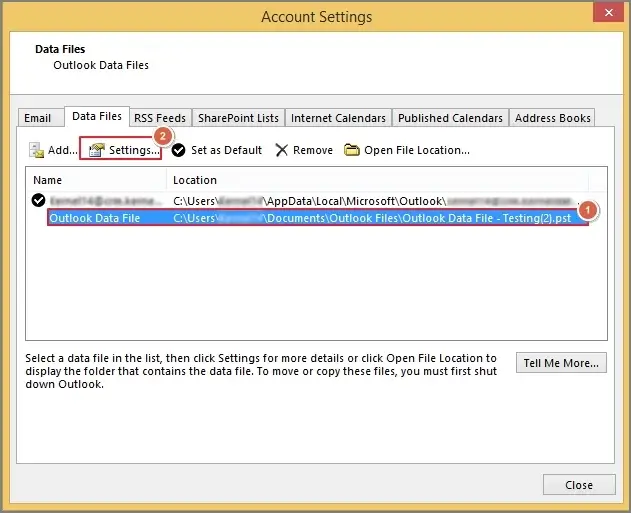Click the Remove X icon
The width and height of the screenshot is (631, 513).
click(281, 150)
